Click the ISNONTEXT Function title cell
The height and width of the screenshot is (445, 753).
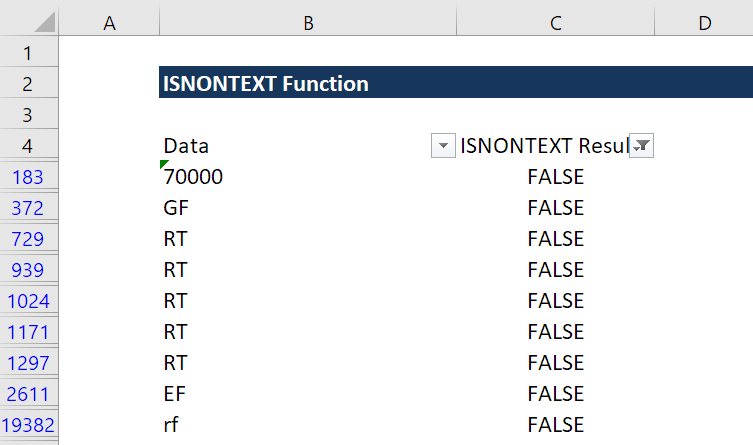click(266, 84)
